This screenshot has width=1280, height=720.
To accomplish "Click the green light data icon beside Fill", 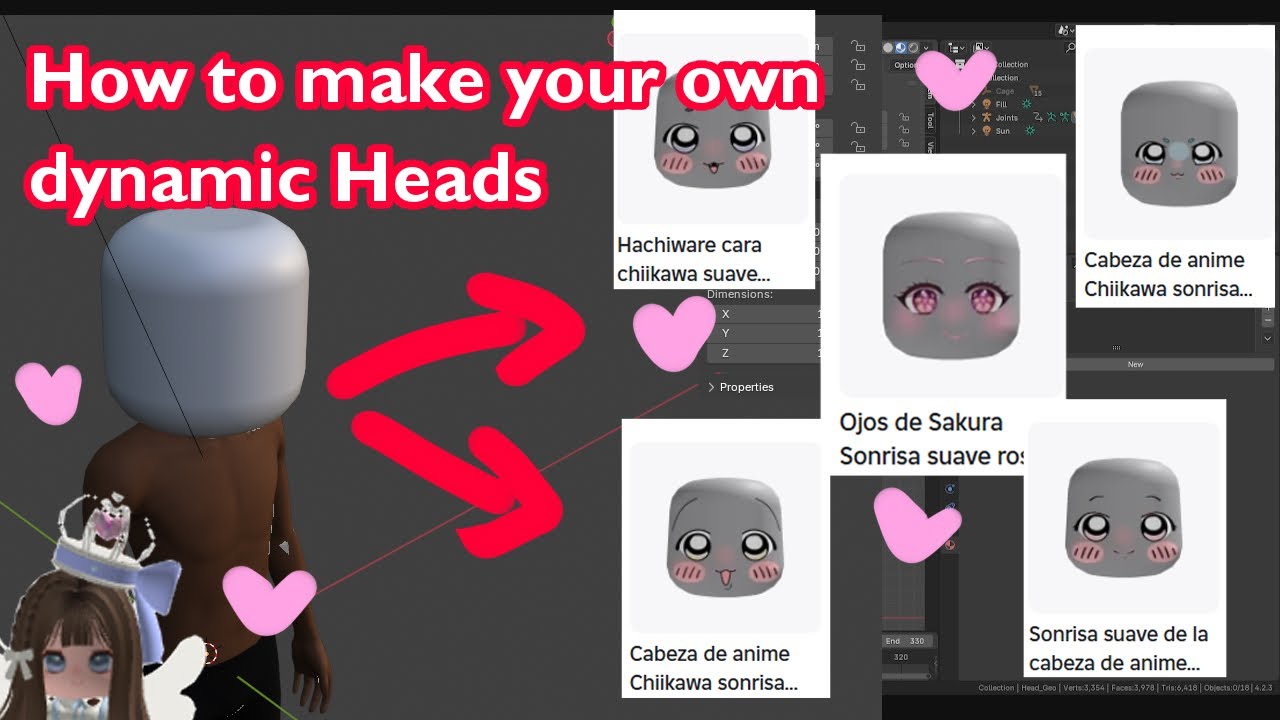I will tap(1027, 104).
